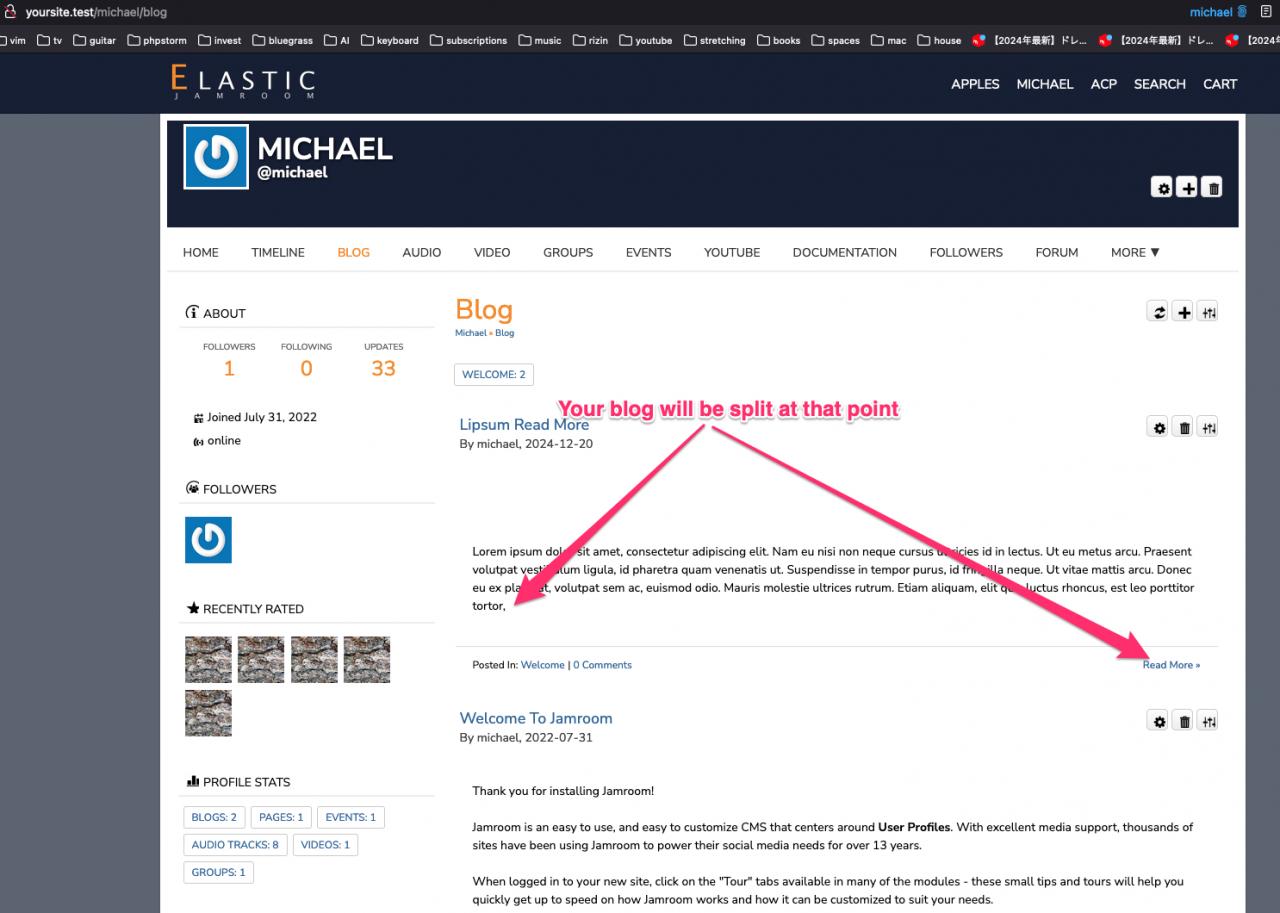Select the BLOG profile tab
The width and height of the screenshot is (1280, 913).
pyautogui.click(x=354, y=252)
